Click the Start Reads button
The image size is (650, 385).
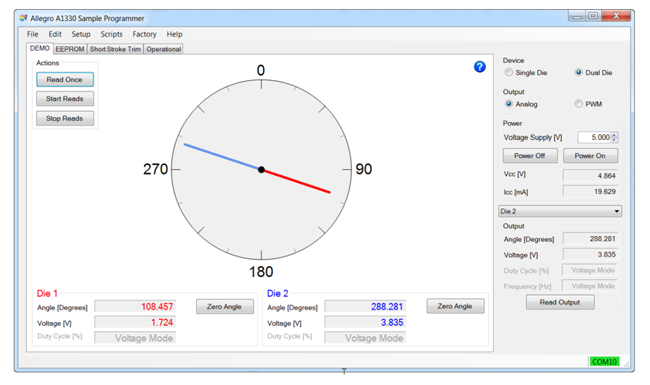[x=65, y=99]
